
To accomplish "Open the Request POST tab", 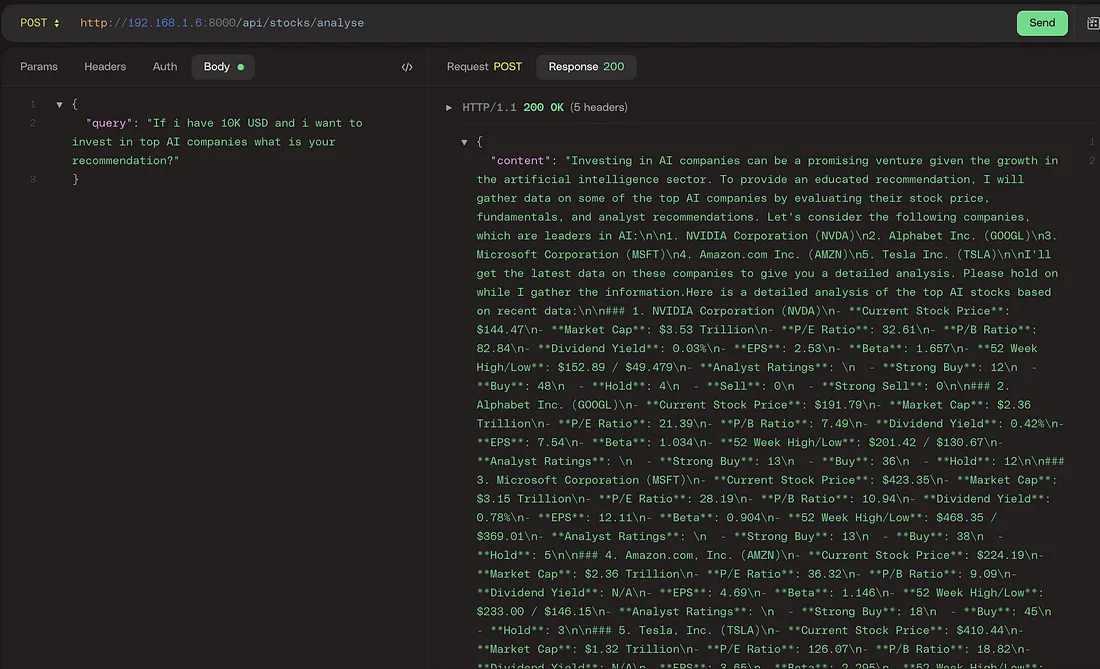I will 484,67.
